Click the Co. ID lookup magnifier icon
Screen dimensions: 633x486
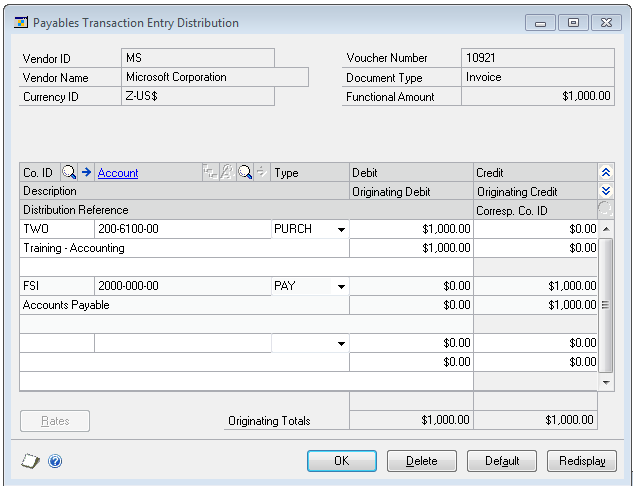[68, 173]
